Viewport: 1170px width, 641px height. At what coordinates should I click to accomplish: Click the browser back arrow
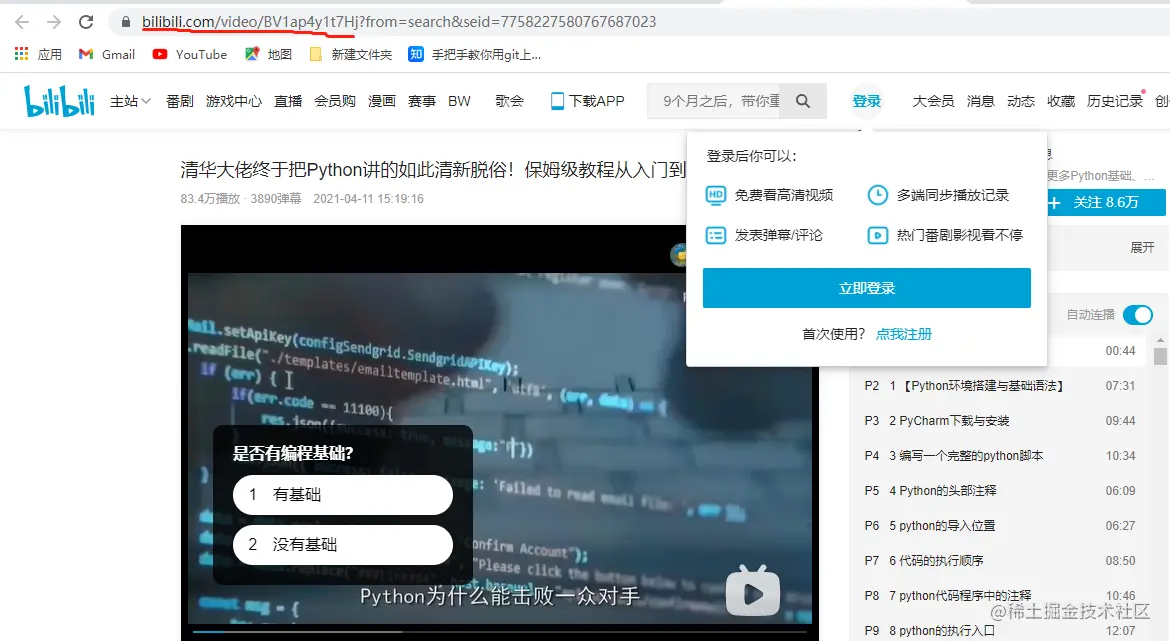(22, 22)
